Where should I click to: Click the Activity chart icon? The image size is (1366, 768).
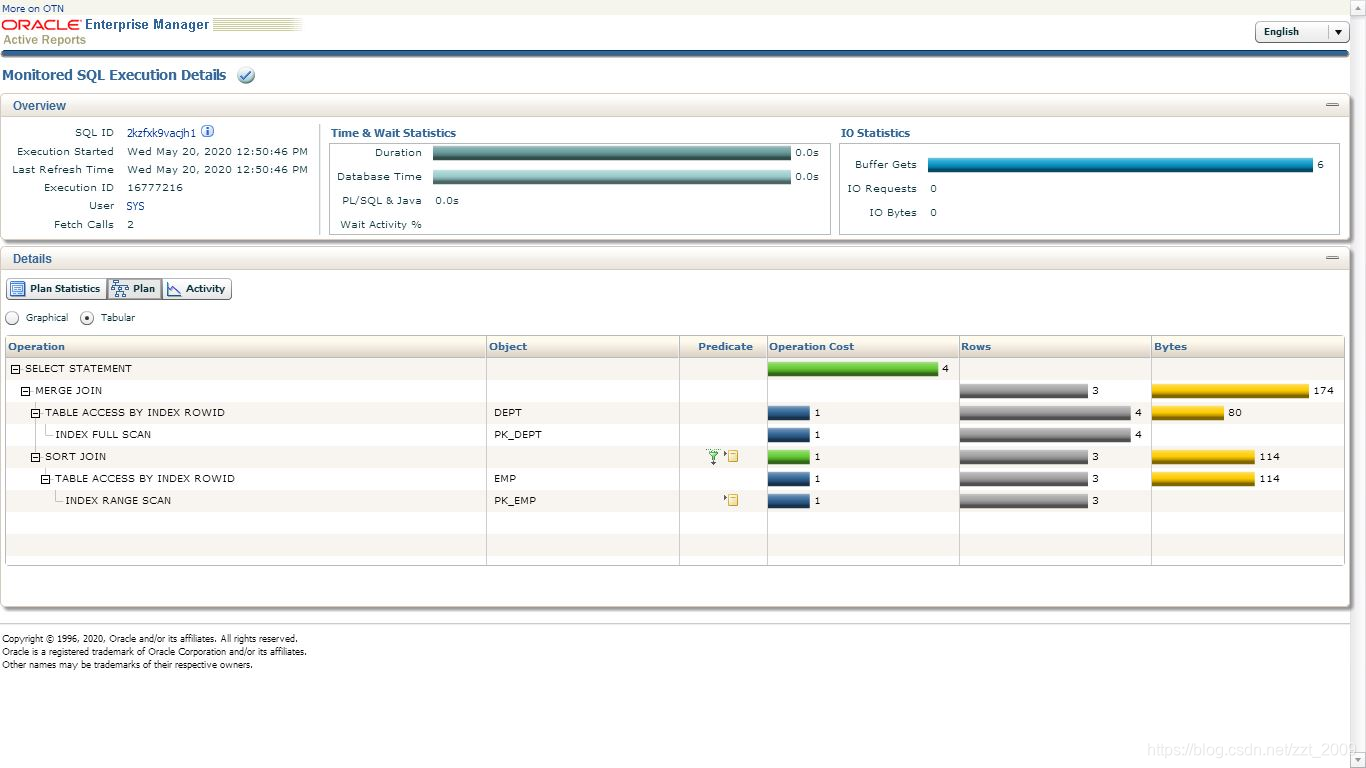click(x=176, y=288)
